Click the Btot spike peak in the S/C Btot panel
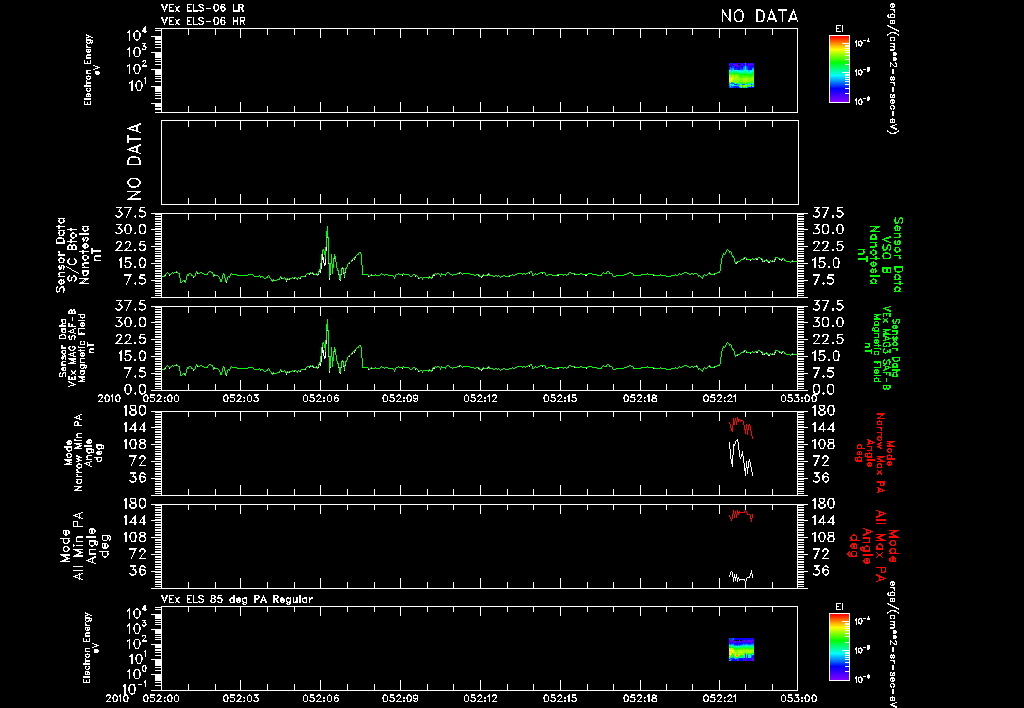 pyautogui.click(x=327, y=227)
